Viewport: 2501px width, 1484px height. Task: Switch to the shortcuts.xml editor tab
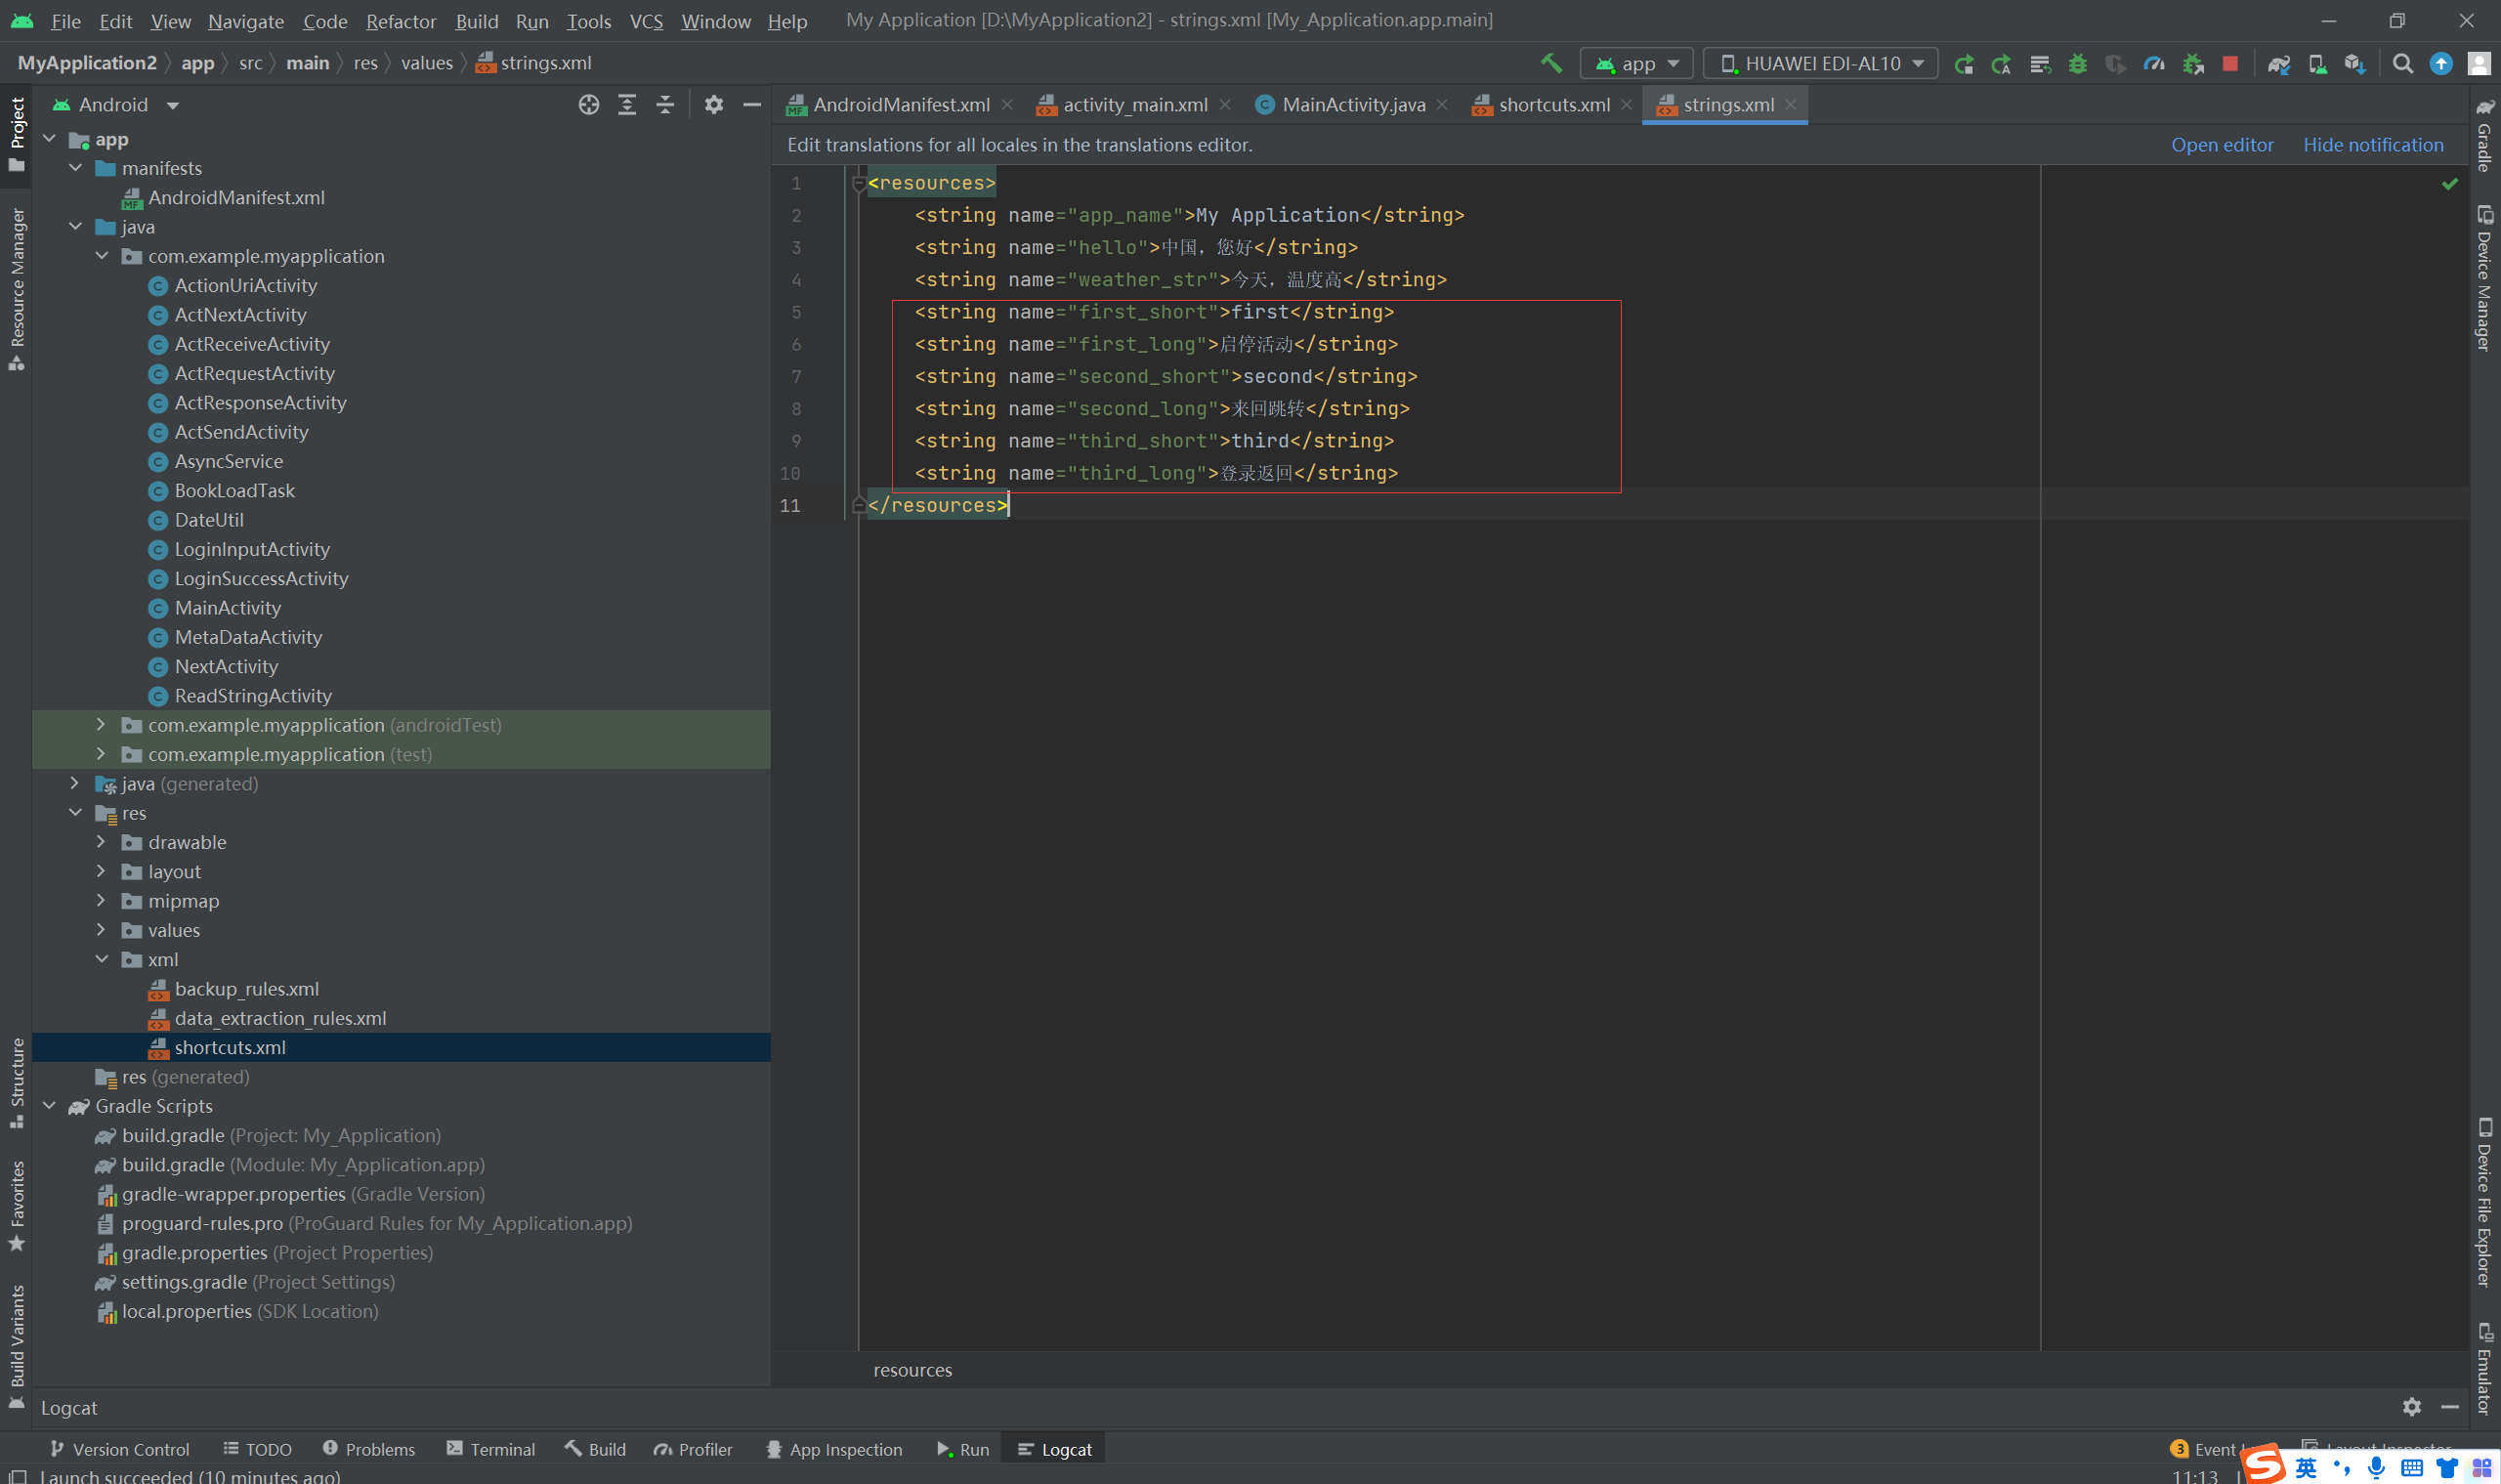pyautogui.click(x=1553, y=105)
